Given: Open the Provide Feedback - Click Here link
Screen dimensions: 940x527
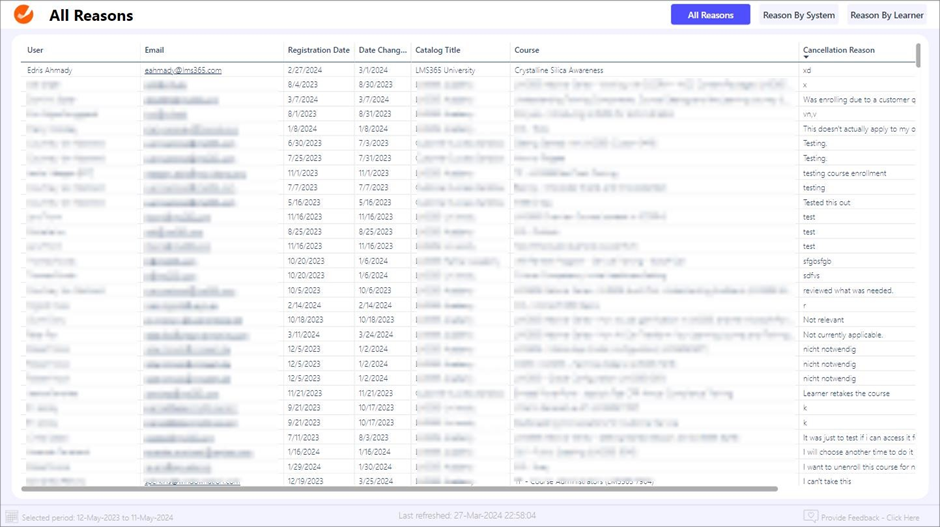Looking at the screenshot, I should point(872,517).
